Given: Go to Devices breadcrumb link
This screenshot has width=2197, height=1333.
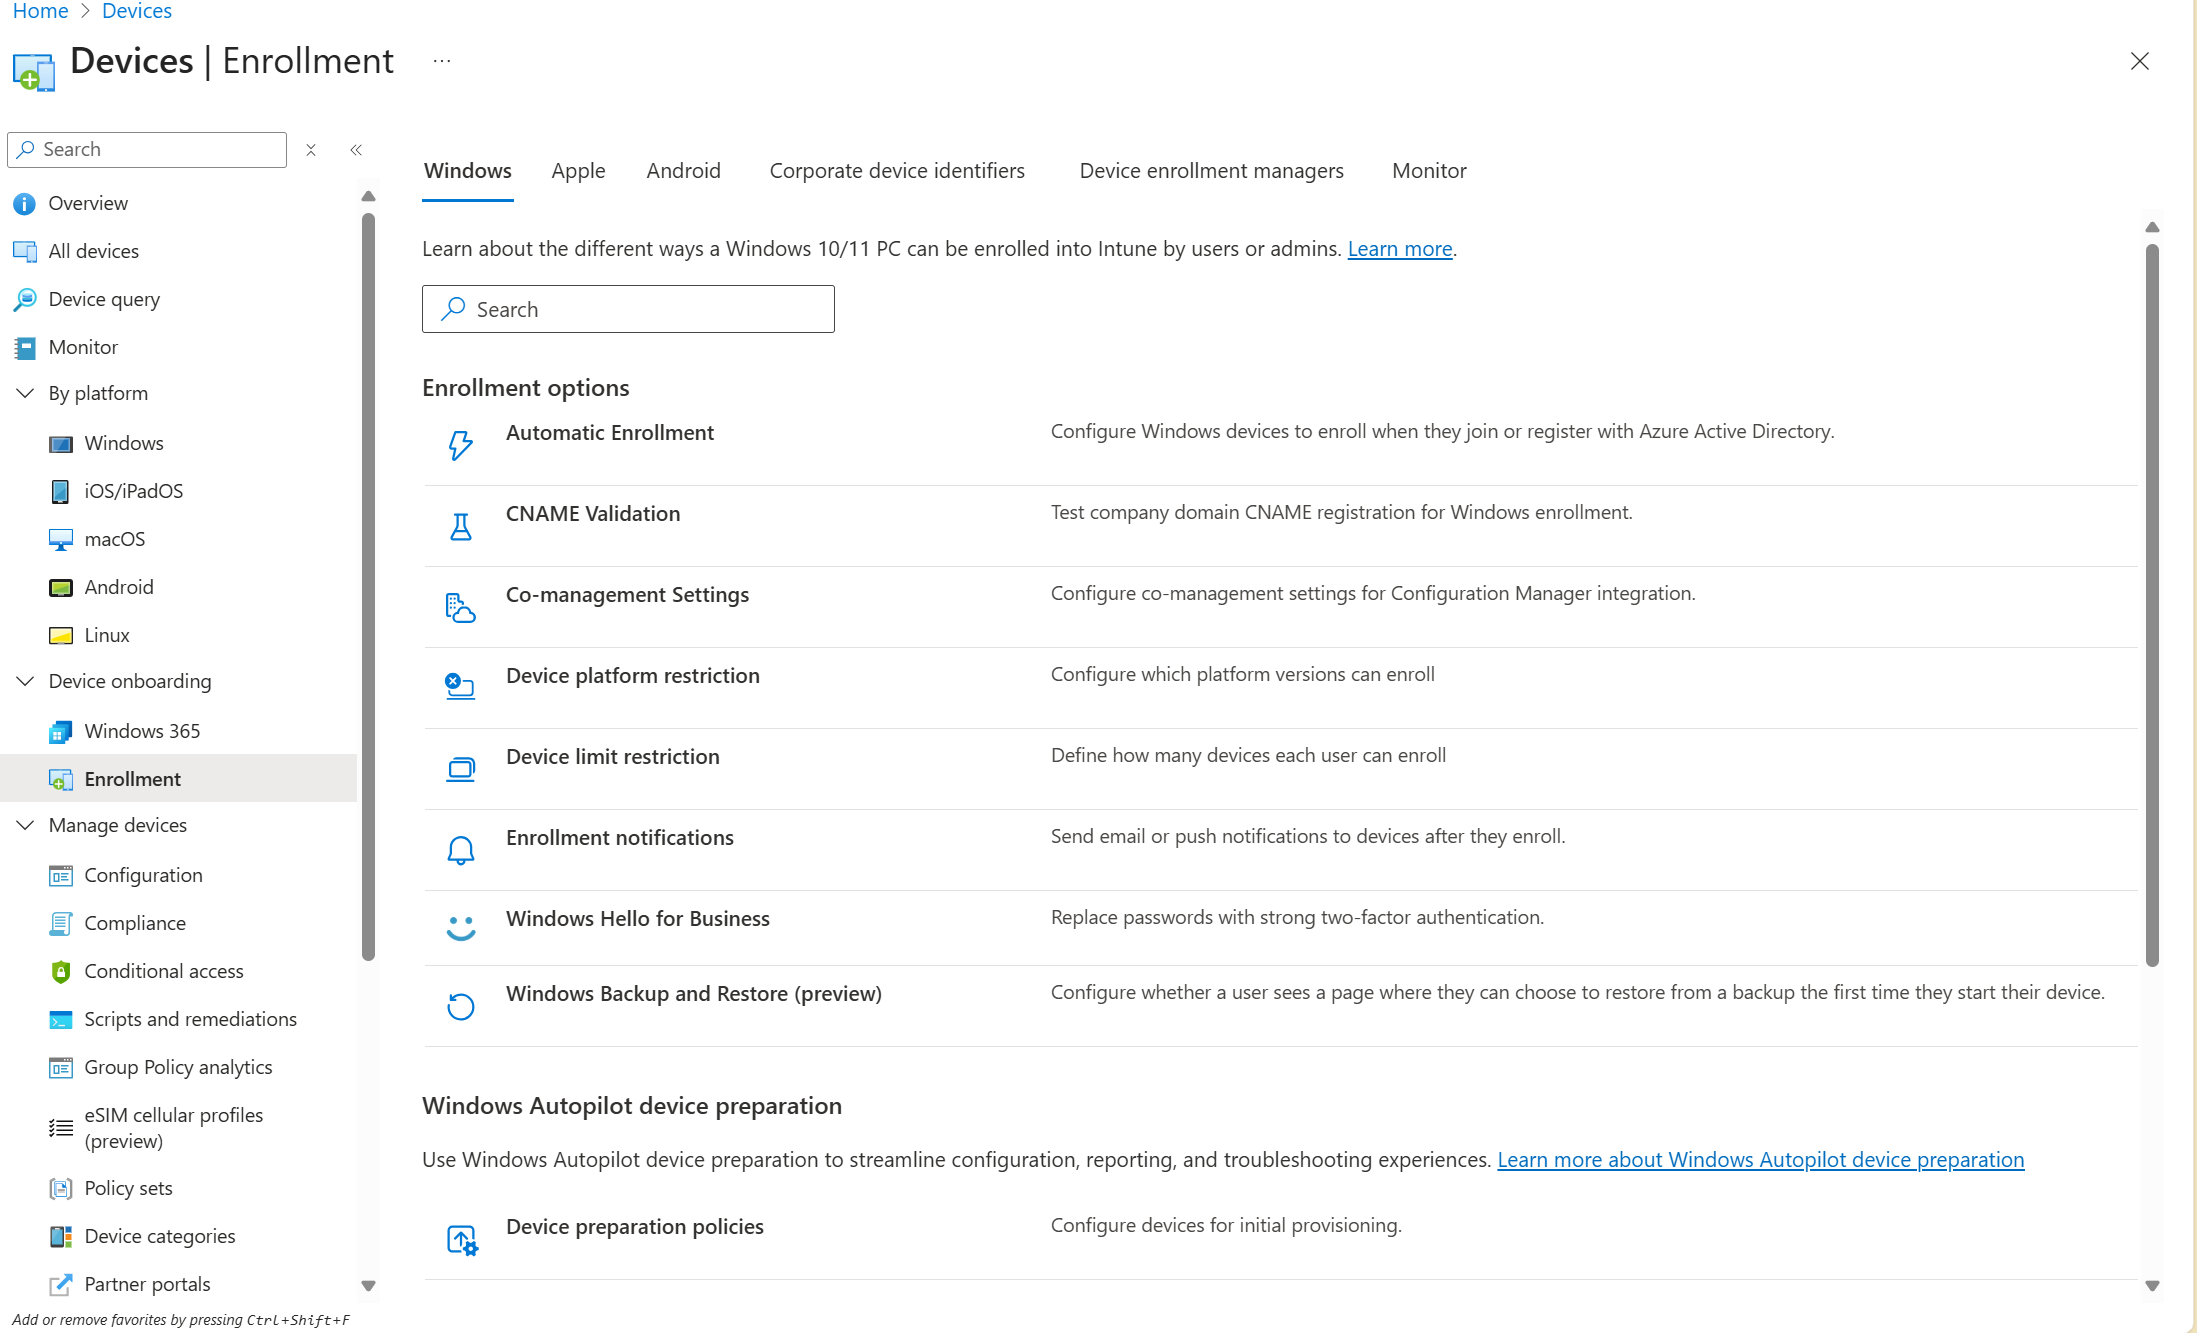Looking at the screenshot, I should pyautogui.click(x=137, y=11).
